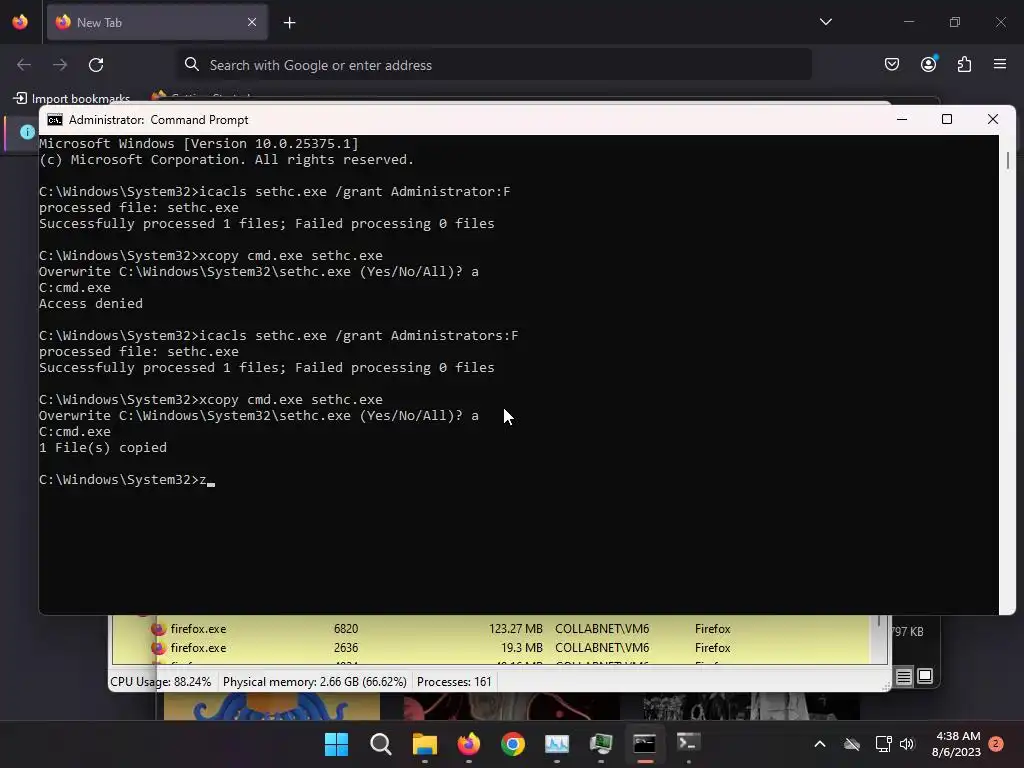Open File Explorer from taskbar
Screen dimensions: 1024x768
[x=424, y=744]
